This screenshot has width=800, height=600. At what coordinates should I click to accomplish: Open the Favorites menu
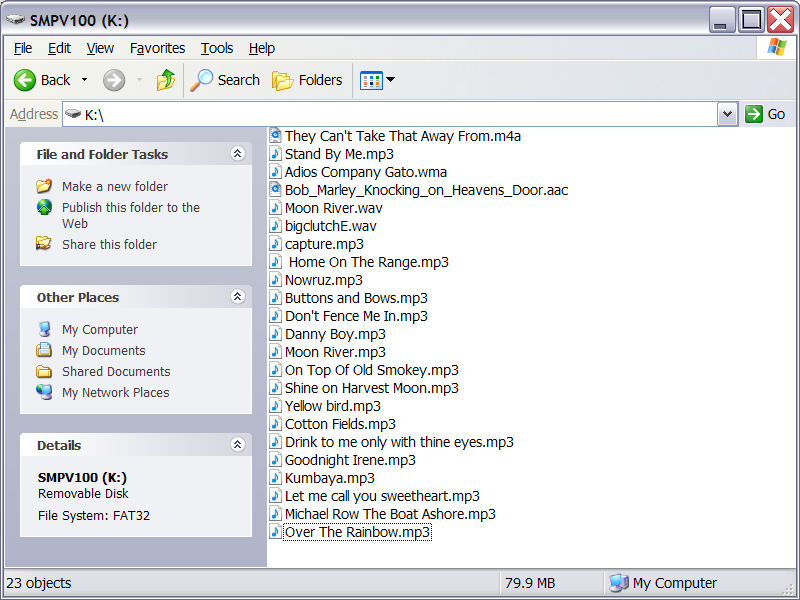click(157, 48)
